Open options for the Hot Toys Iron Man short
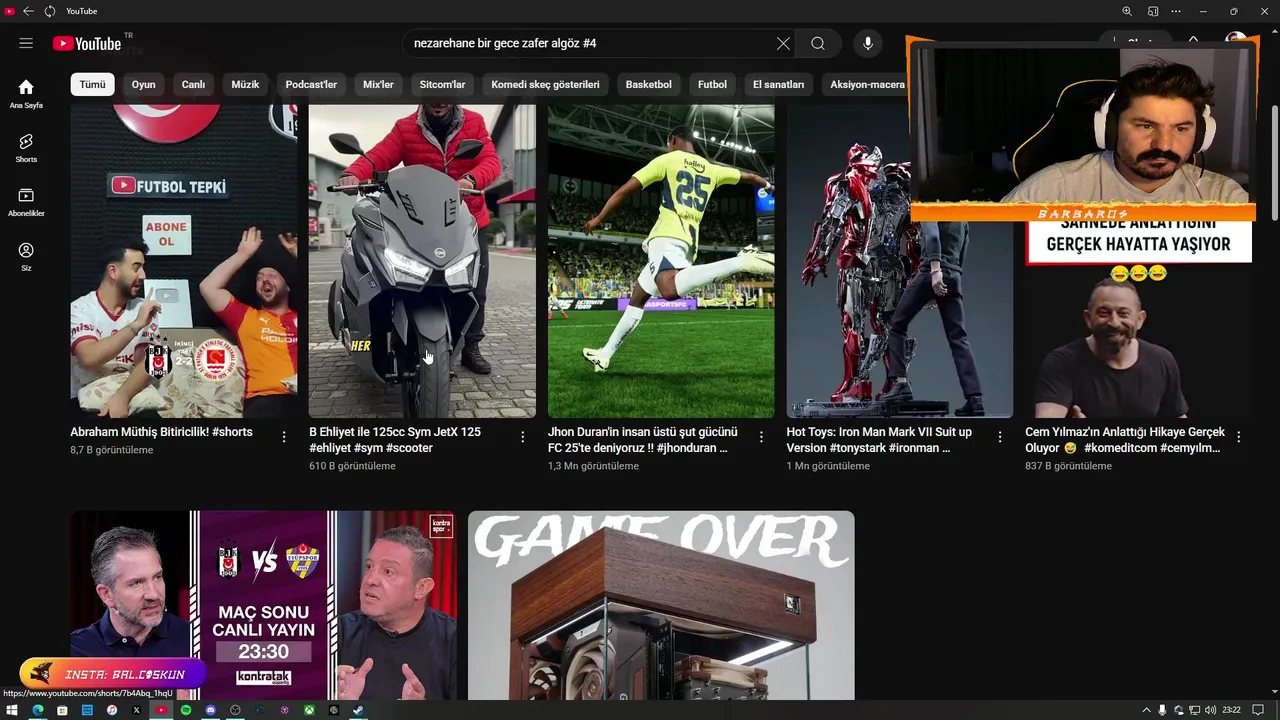 1000,437
